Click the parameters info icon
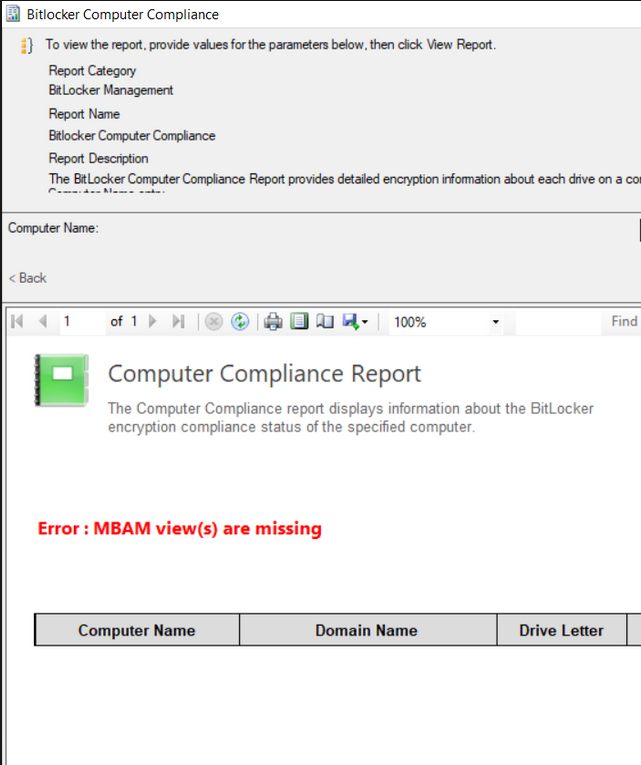The height and width of the screenshot is (765, 641). tap(27, 45)
